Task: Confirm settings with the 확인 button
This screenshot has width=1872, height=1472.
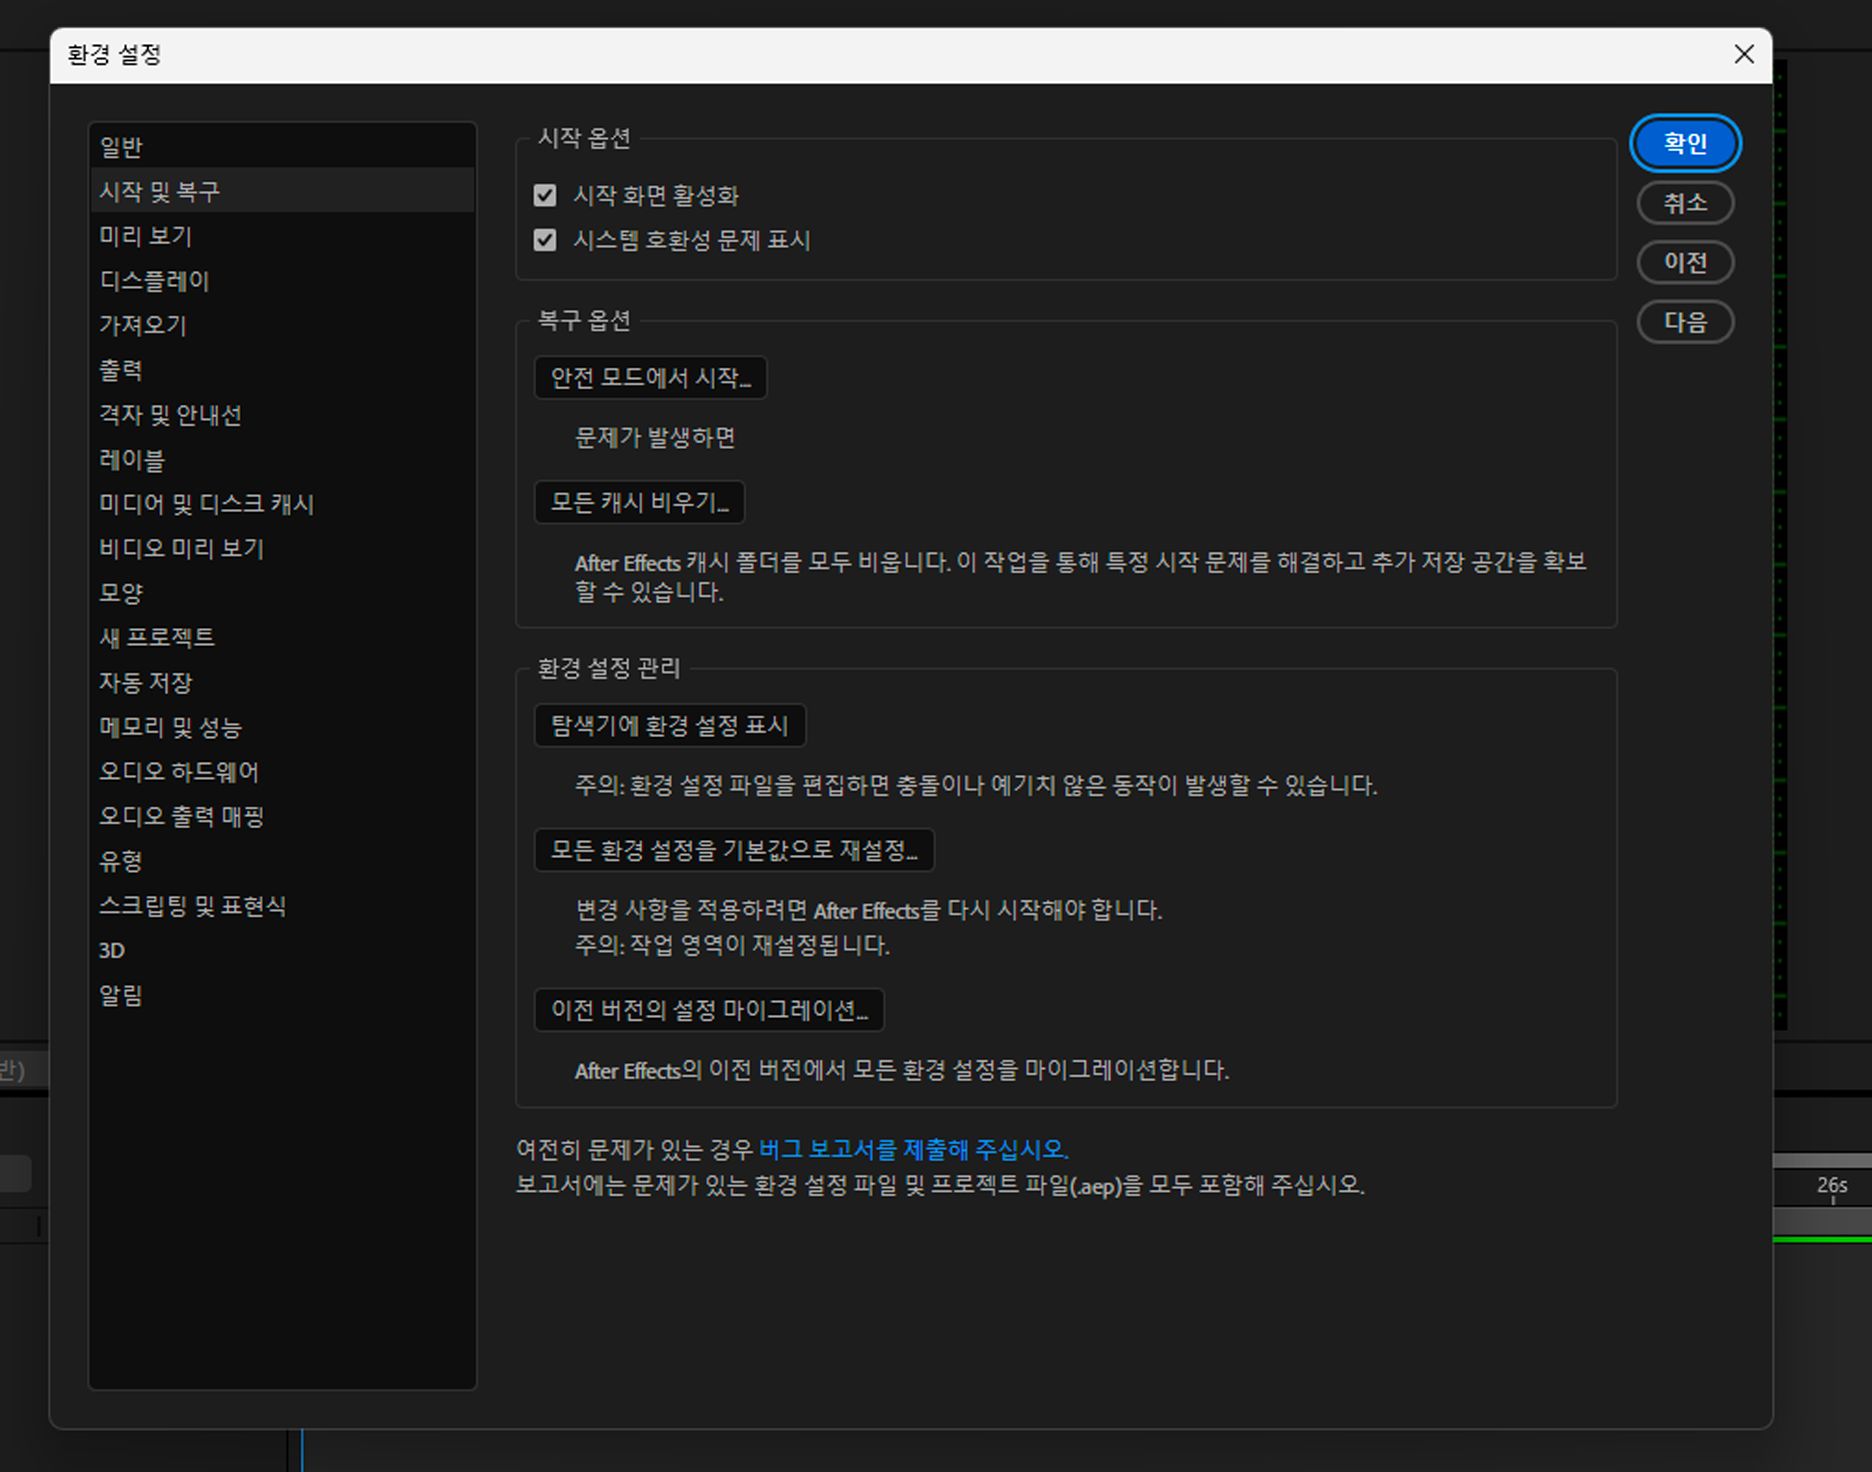Action: pos(1686,143)
